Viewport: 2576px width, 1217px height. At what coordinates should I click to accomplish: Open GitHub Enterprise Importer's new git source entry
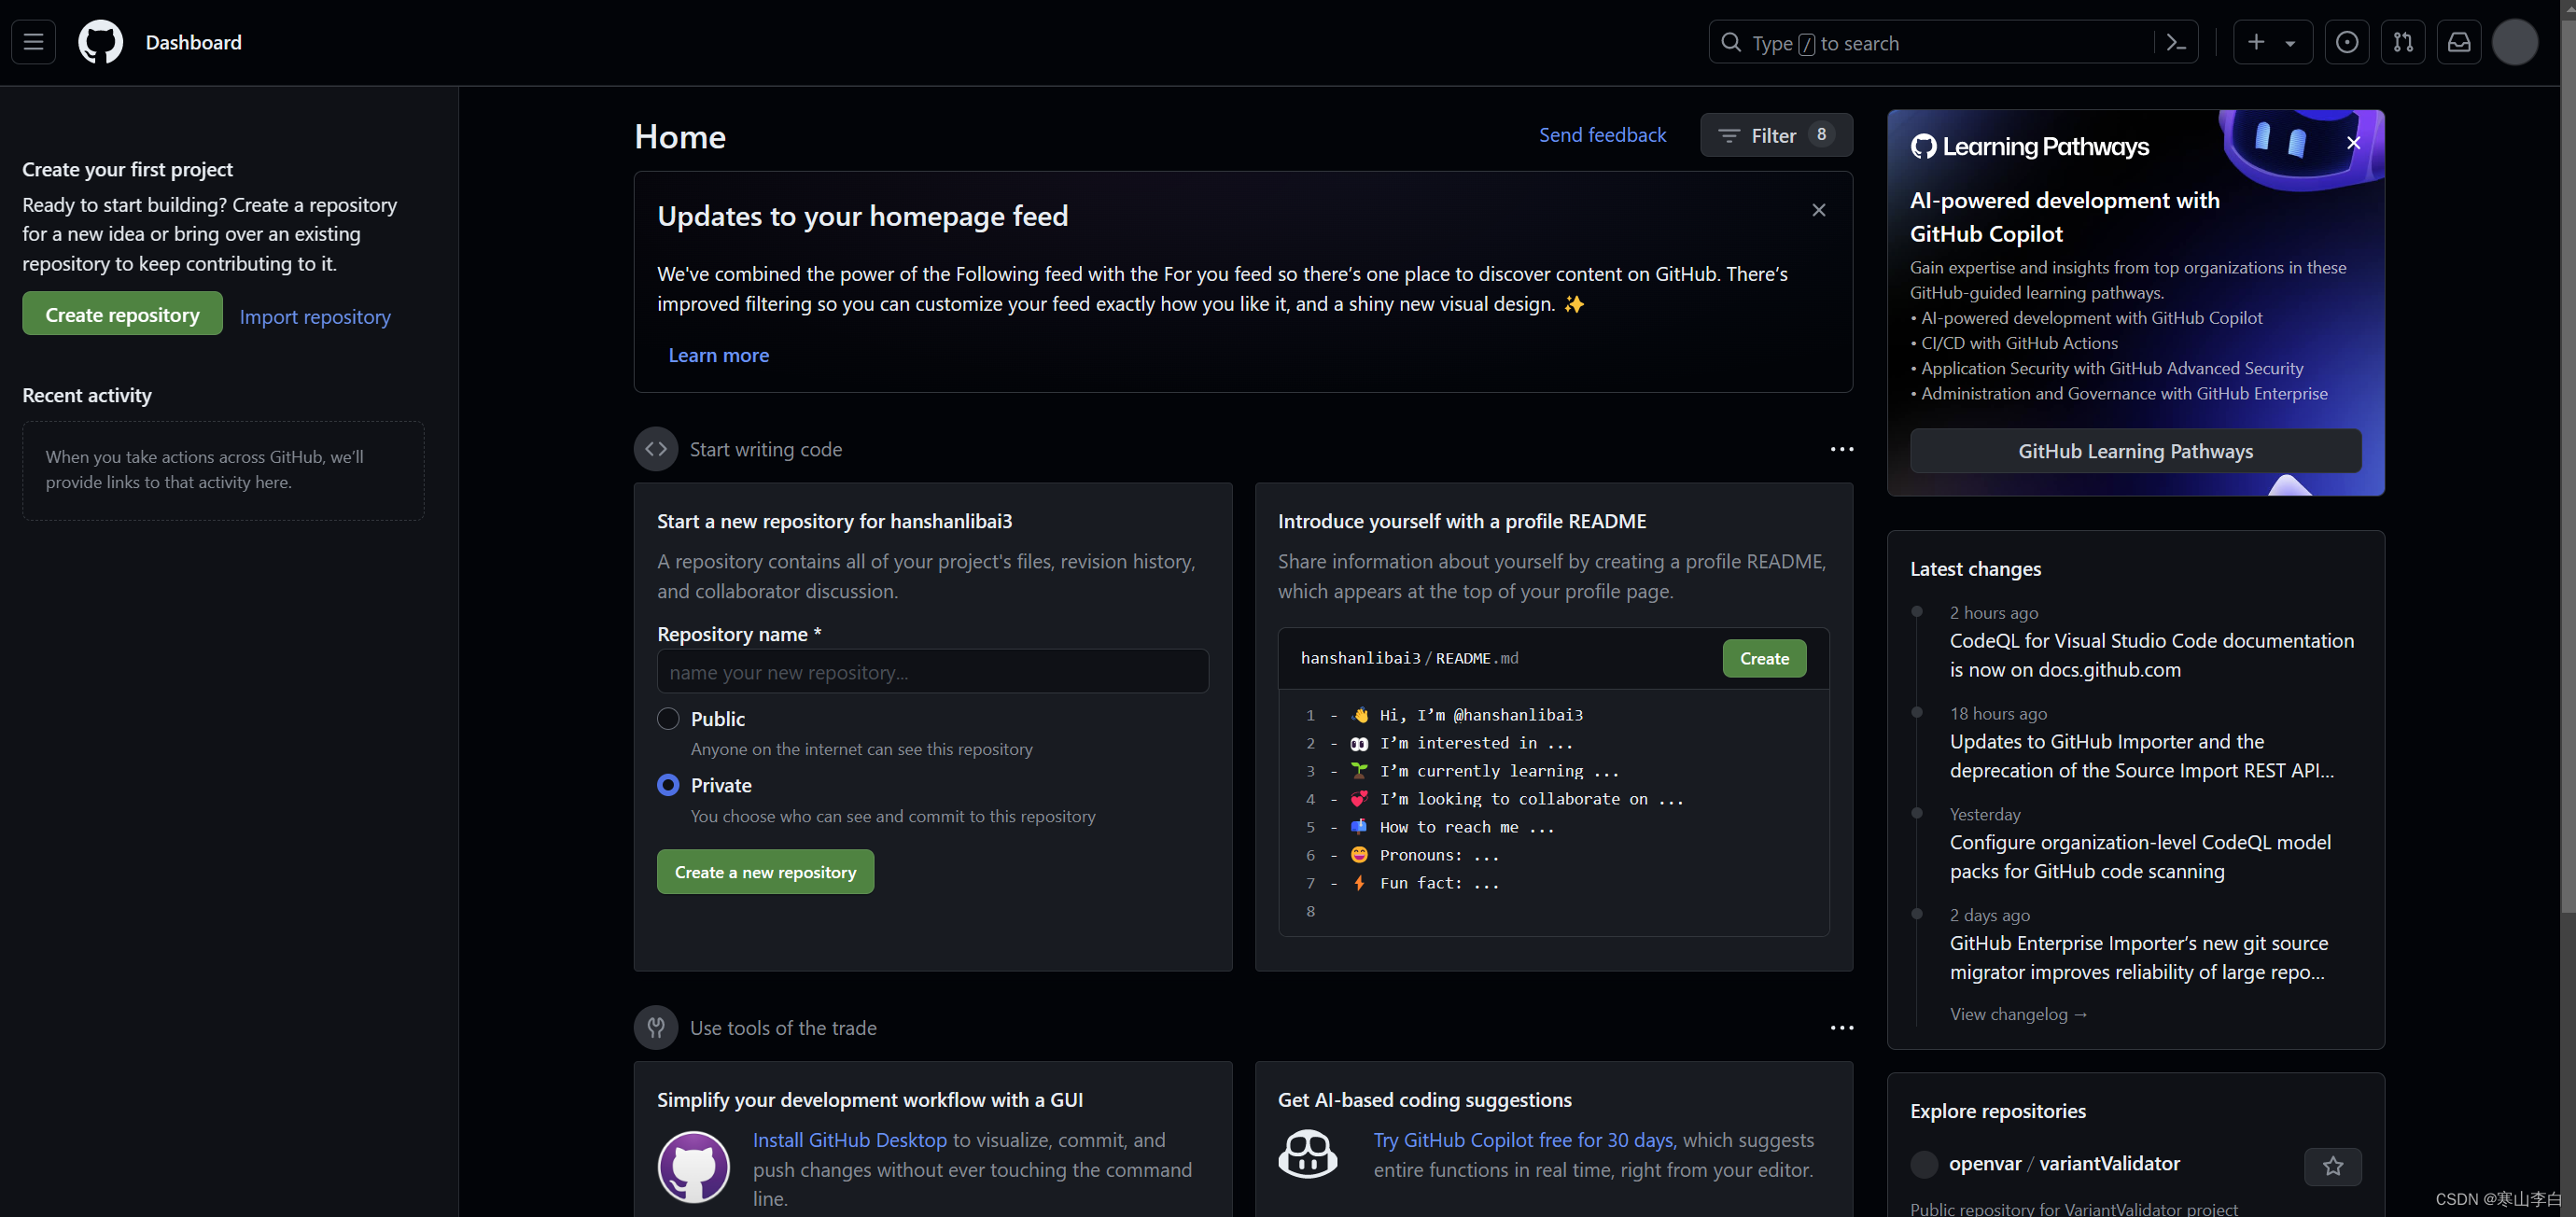[2138, 958]
